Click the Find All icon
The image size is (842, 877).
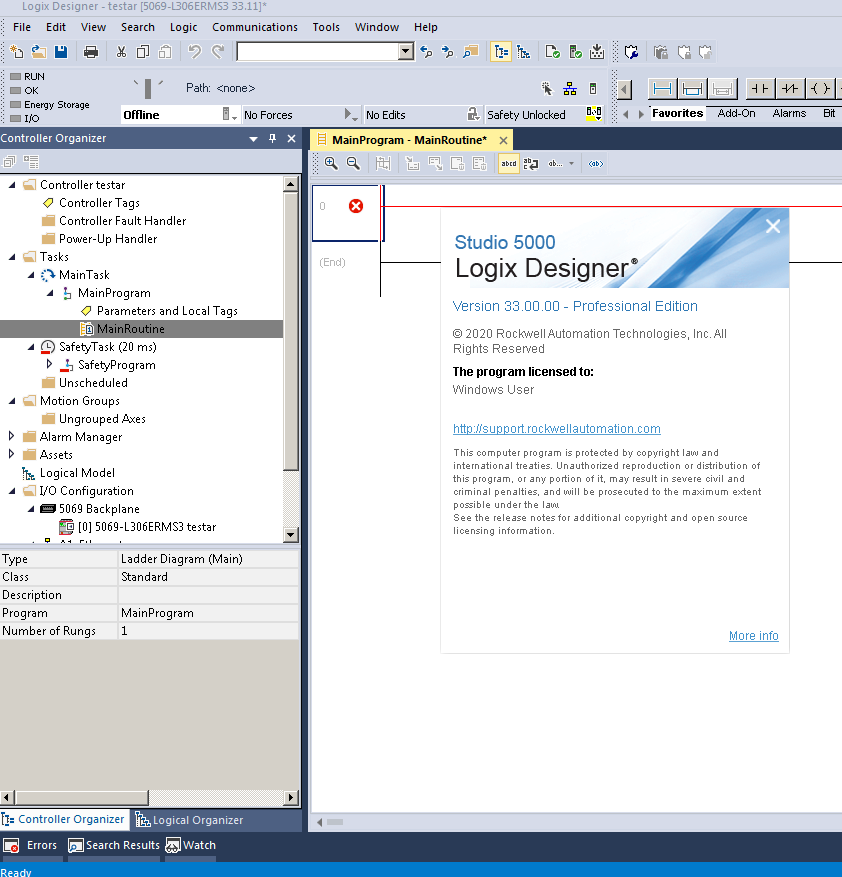(471, 52)
